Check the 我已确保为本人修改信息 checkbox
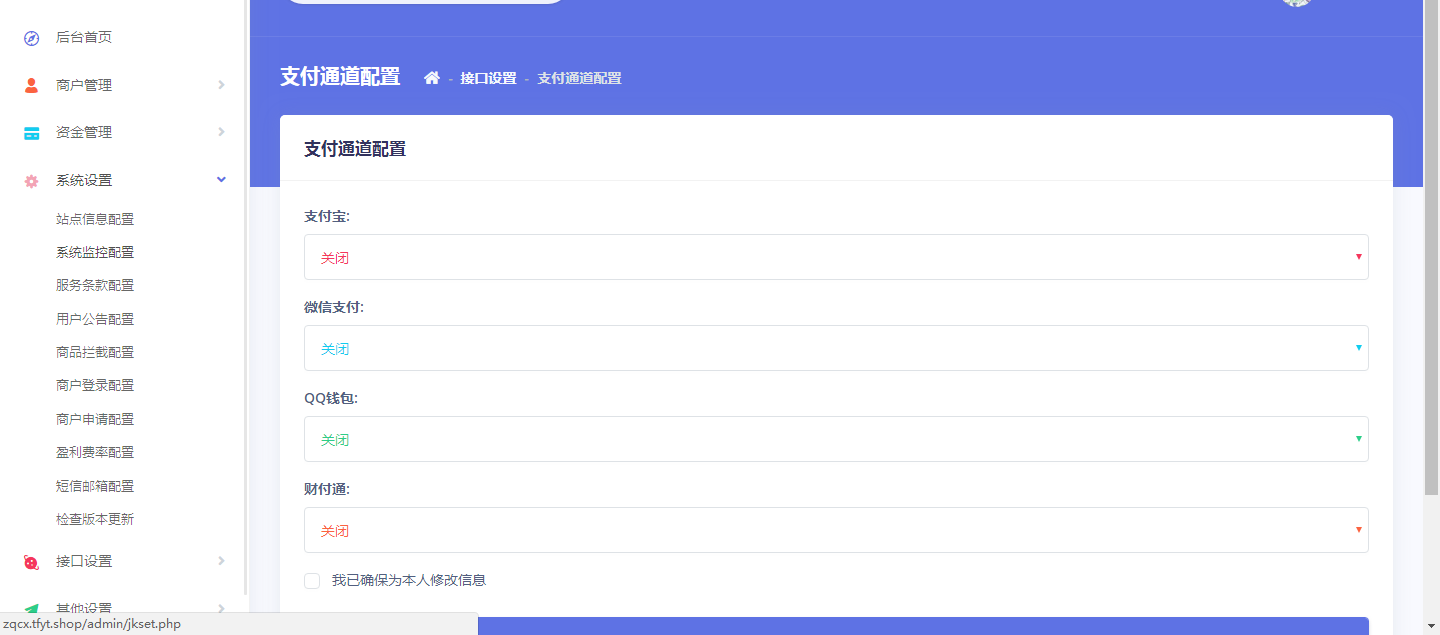The image size is (1440, 635). 312,580
